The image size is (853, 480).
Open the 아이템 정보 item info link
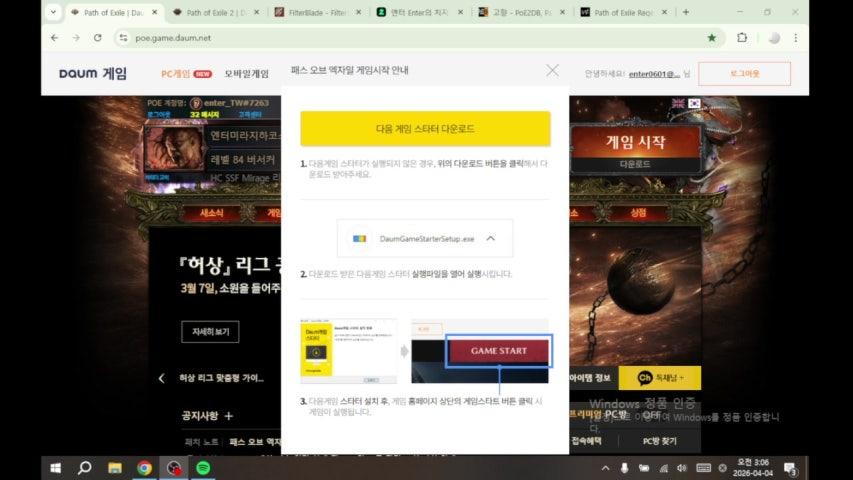590,378
